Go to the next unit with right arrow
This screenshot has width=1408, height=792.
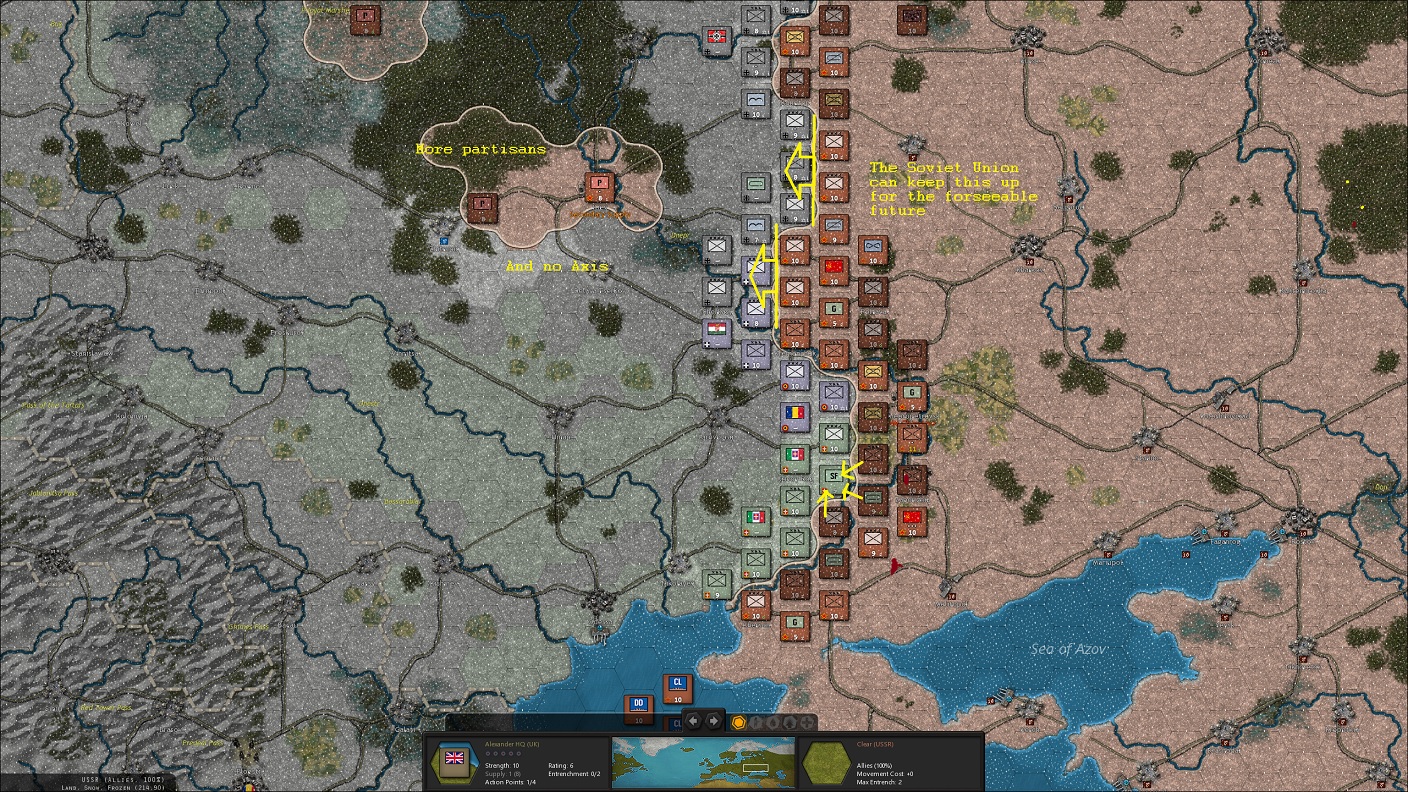[713, 721]
